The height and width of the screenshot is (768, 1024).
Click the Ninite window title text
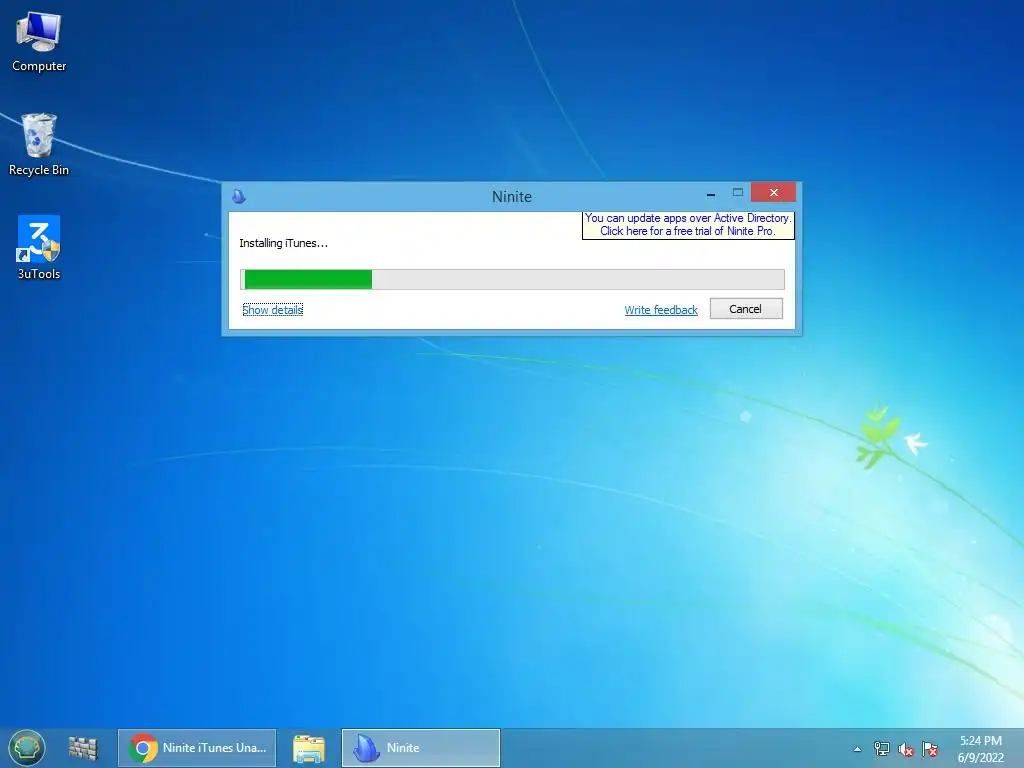(x=512, y=196)
